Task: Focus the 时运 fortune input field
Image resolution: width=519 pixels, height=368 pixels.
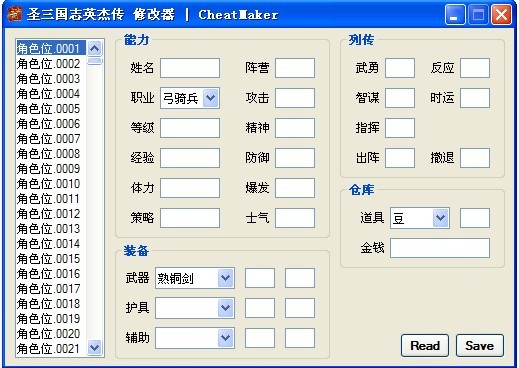Action: pos(475,98)
